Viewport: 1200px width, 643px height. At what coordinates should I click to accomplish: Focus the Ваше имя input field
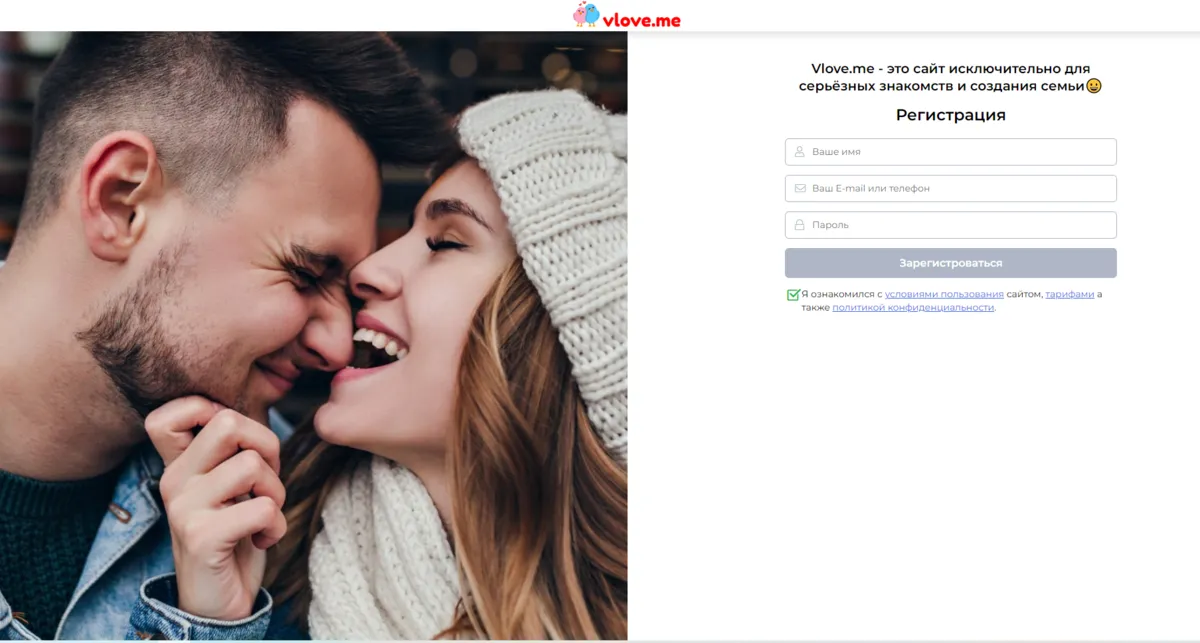[x=951, y=152]
